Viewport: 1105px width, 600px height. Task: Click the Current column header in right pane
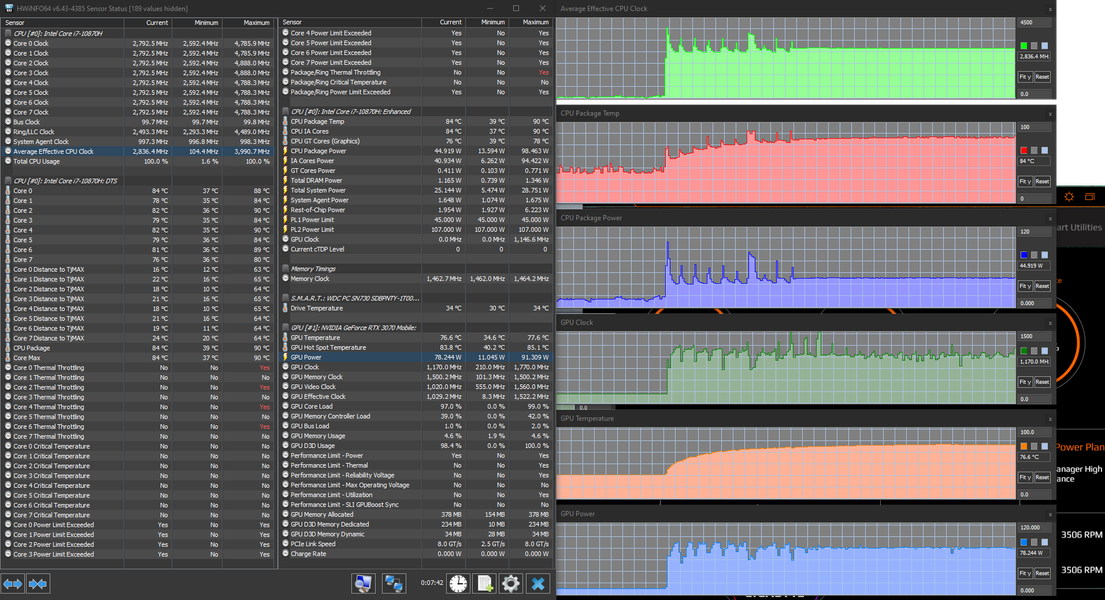[443, 23]
